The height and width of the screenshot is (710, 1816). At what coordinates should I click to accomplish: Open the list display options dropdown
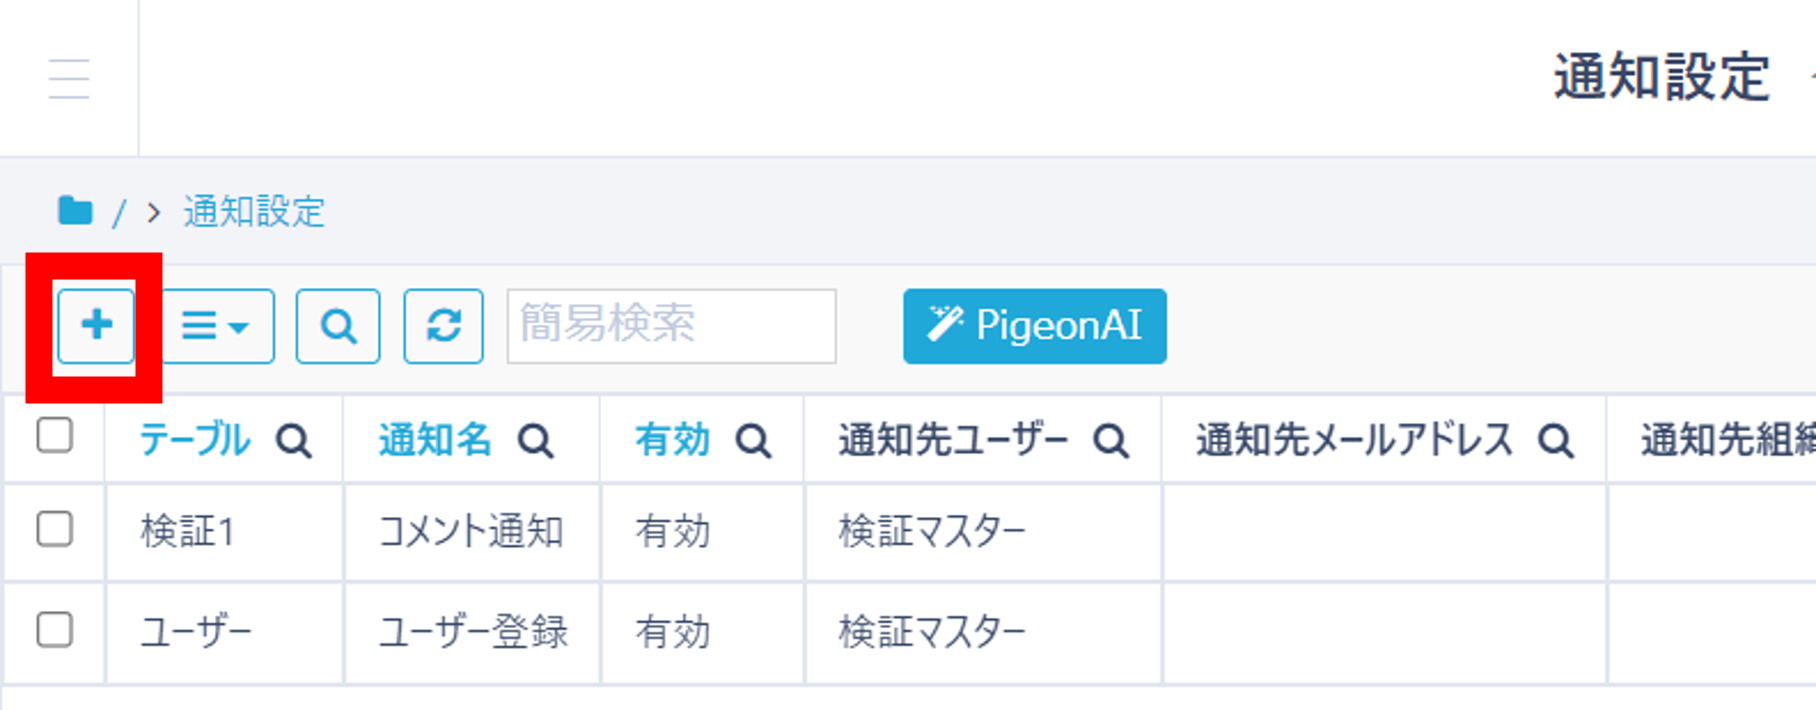[216, 326]
